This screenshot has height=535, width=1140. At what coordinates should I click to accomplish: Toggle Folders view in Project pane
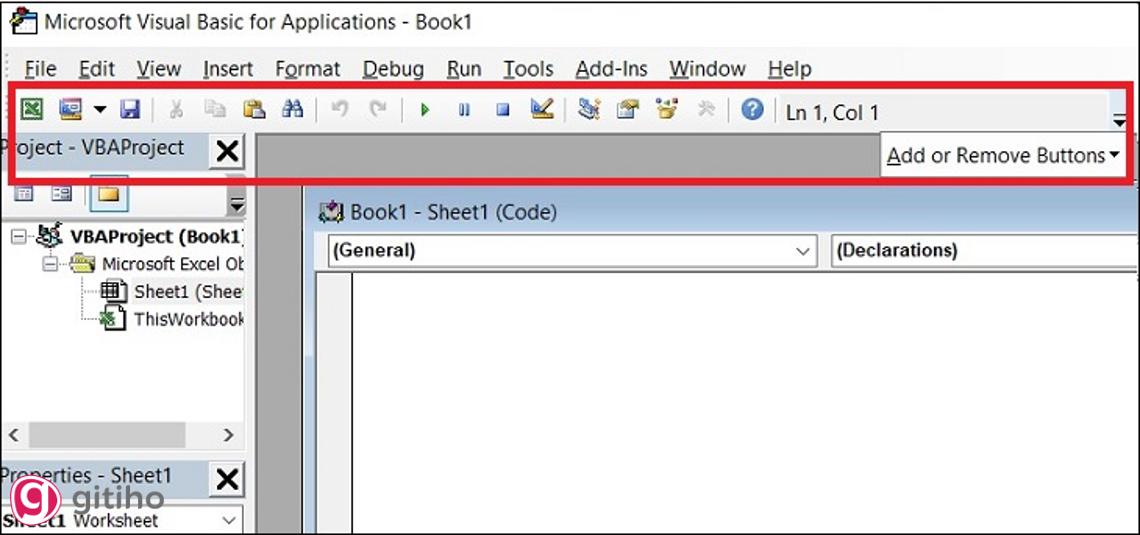point(108,193)
